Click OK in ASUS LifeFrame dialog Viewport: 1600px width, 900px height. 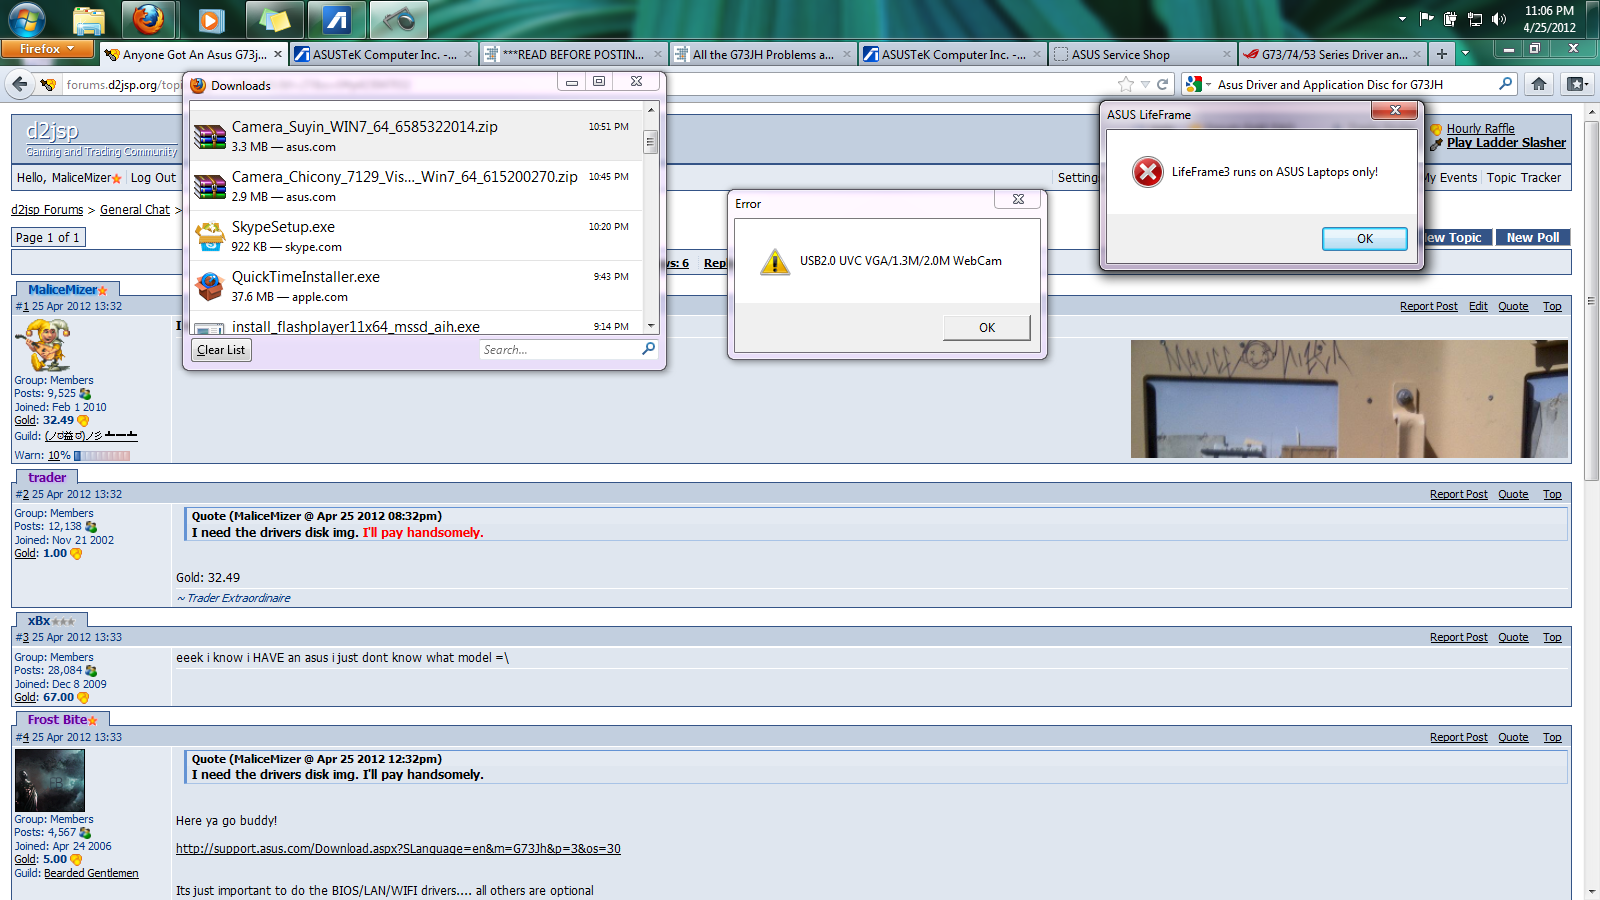pyautogui.click(x=1365, y=239)
